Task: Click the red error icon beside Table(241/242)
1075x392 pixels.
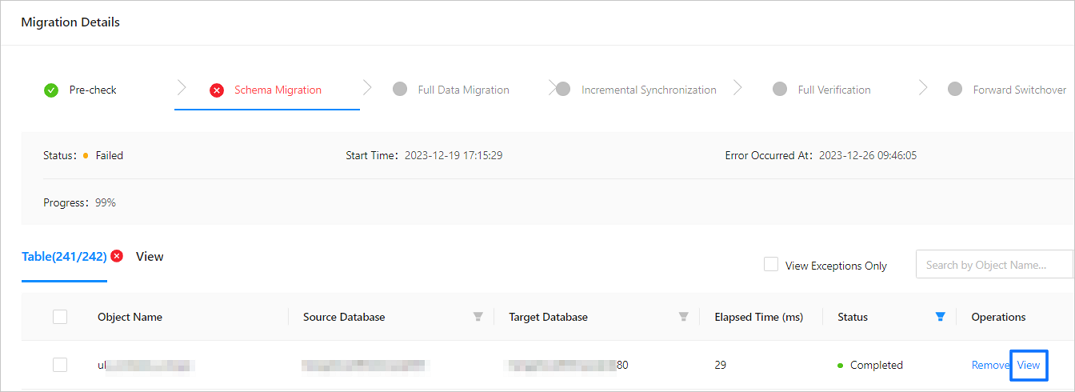Action: click(117, 256)
